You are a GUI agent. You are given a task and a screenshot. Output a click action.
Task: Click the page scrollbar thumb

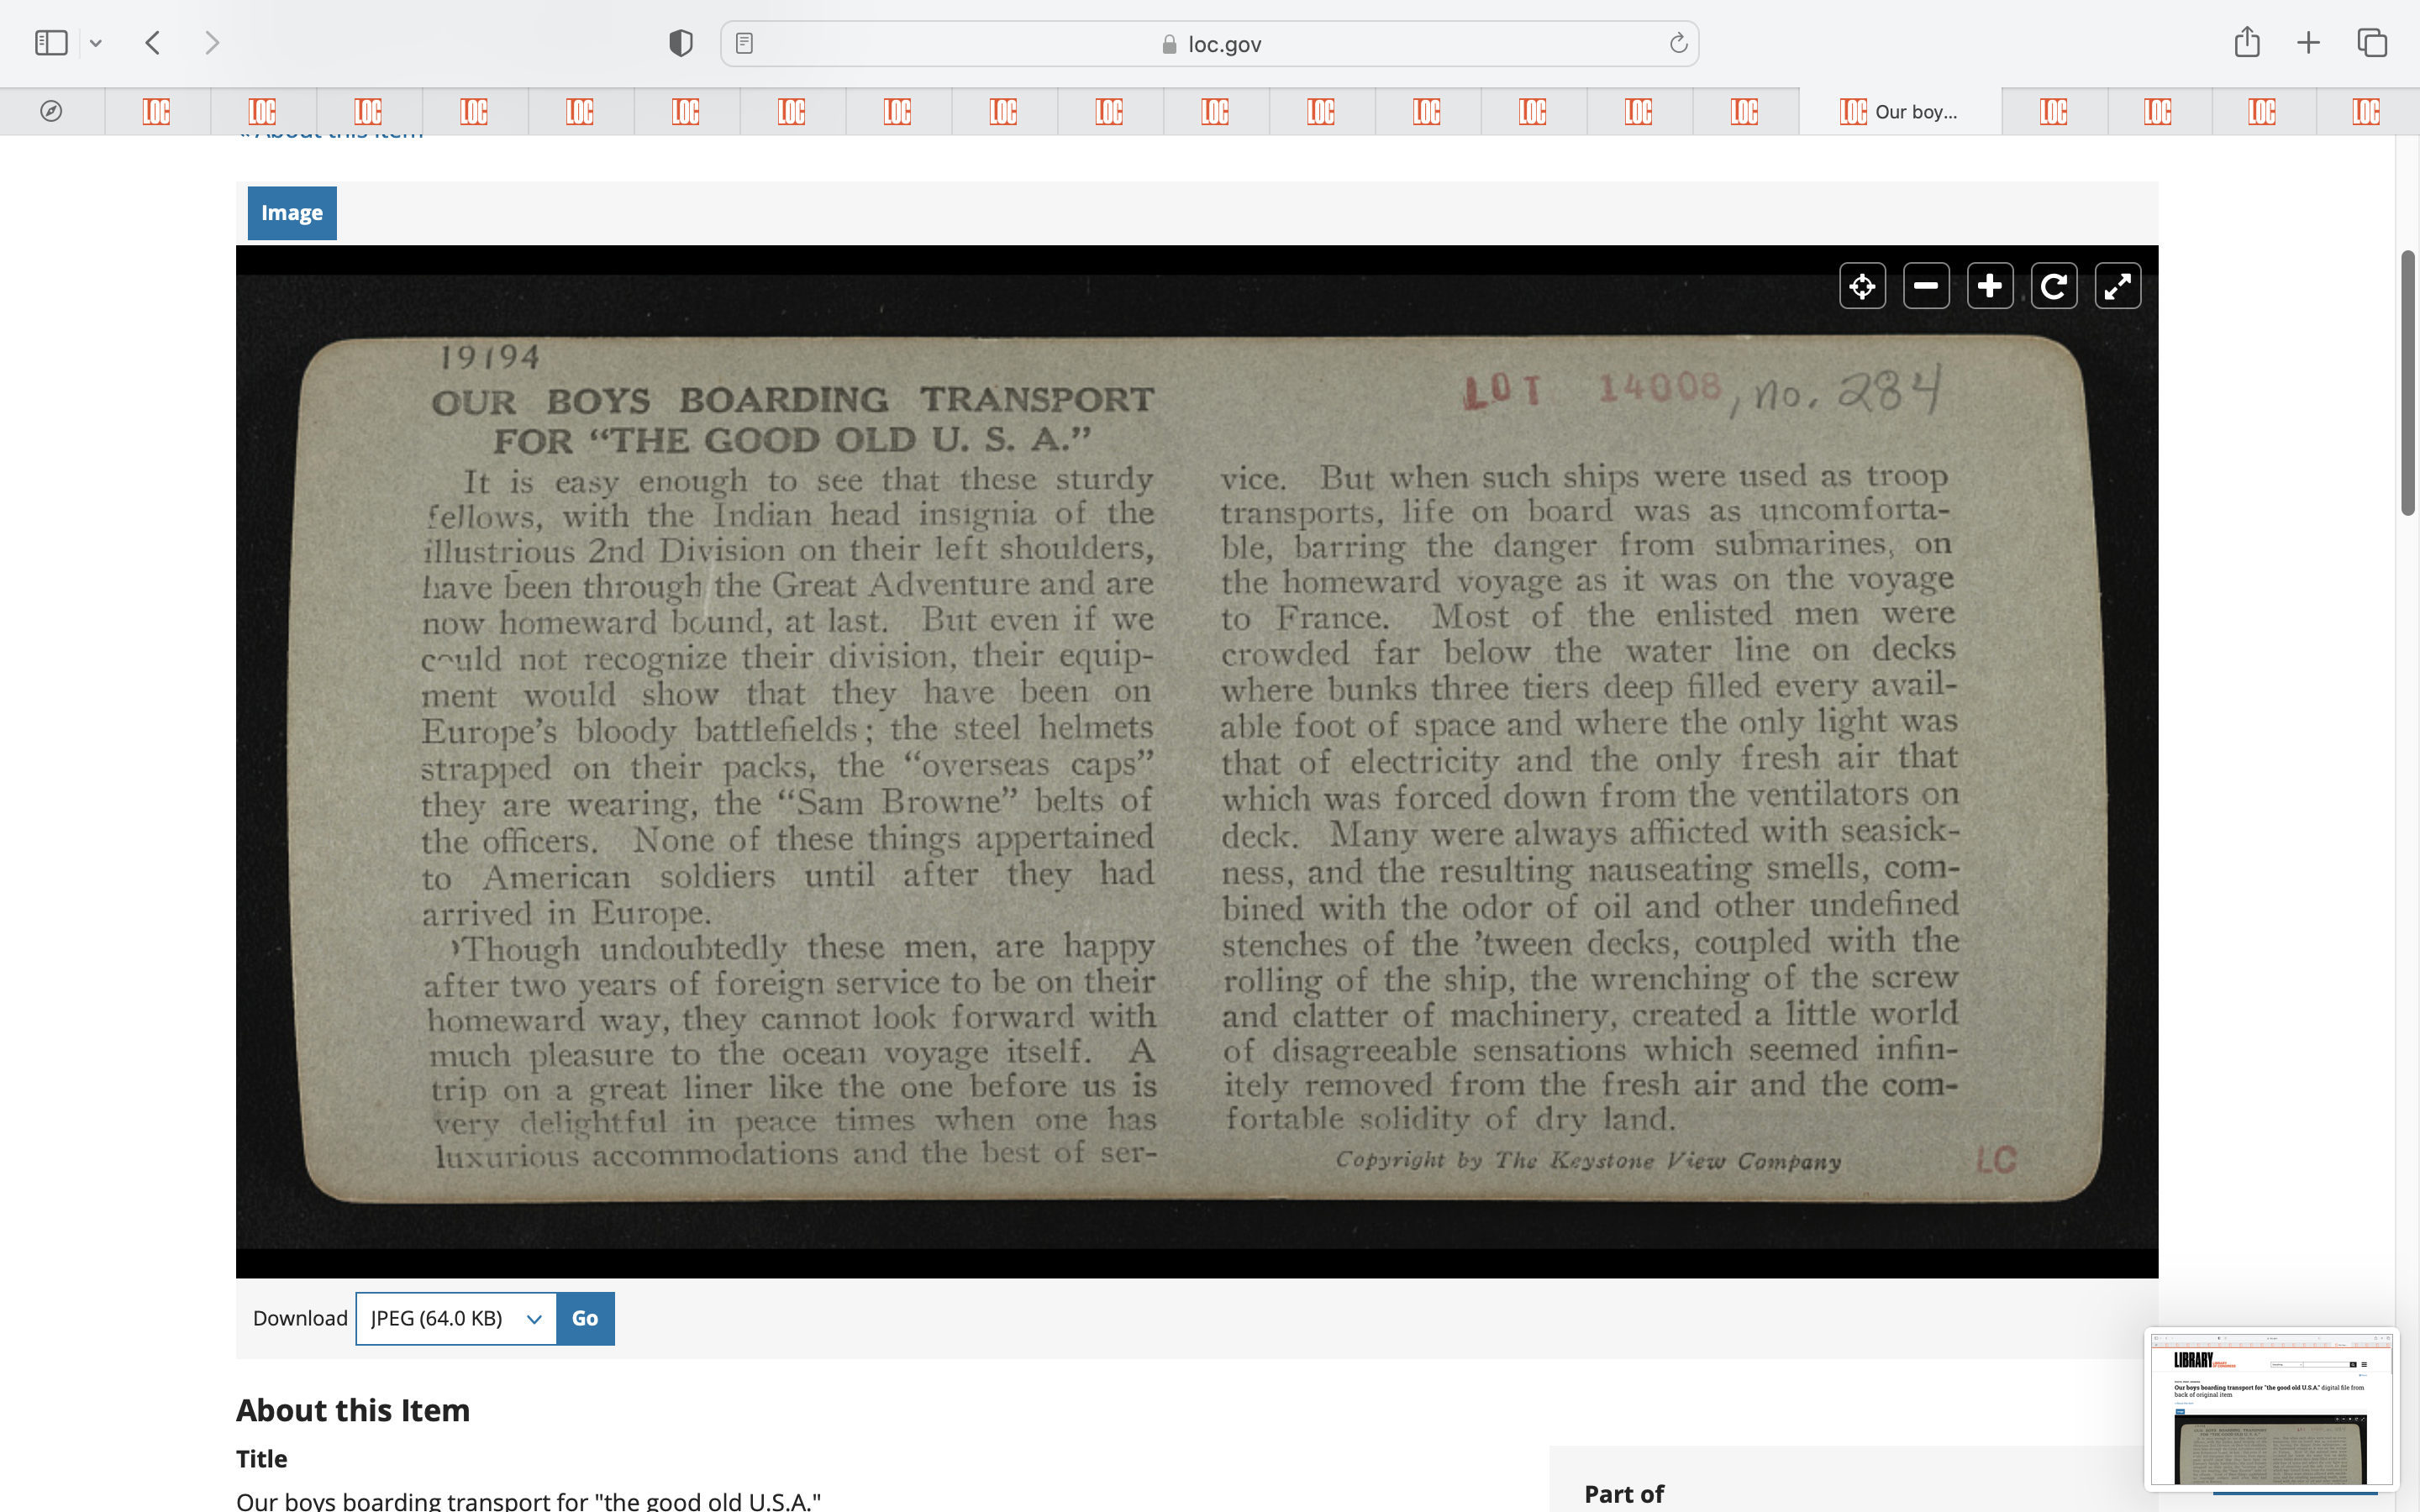point(2407,383)
